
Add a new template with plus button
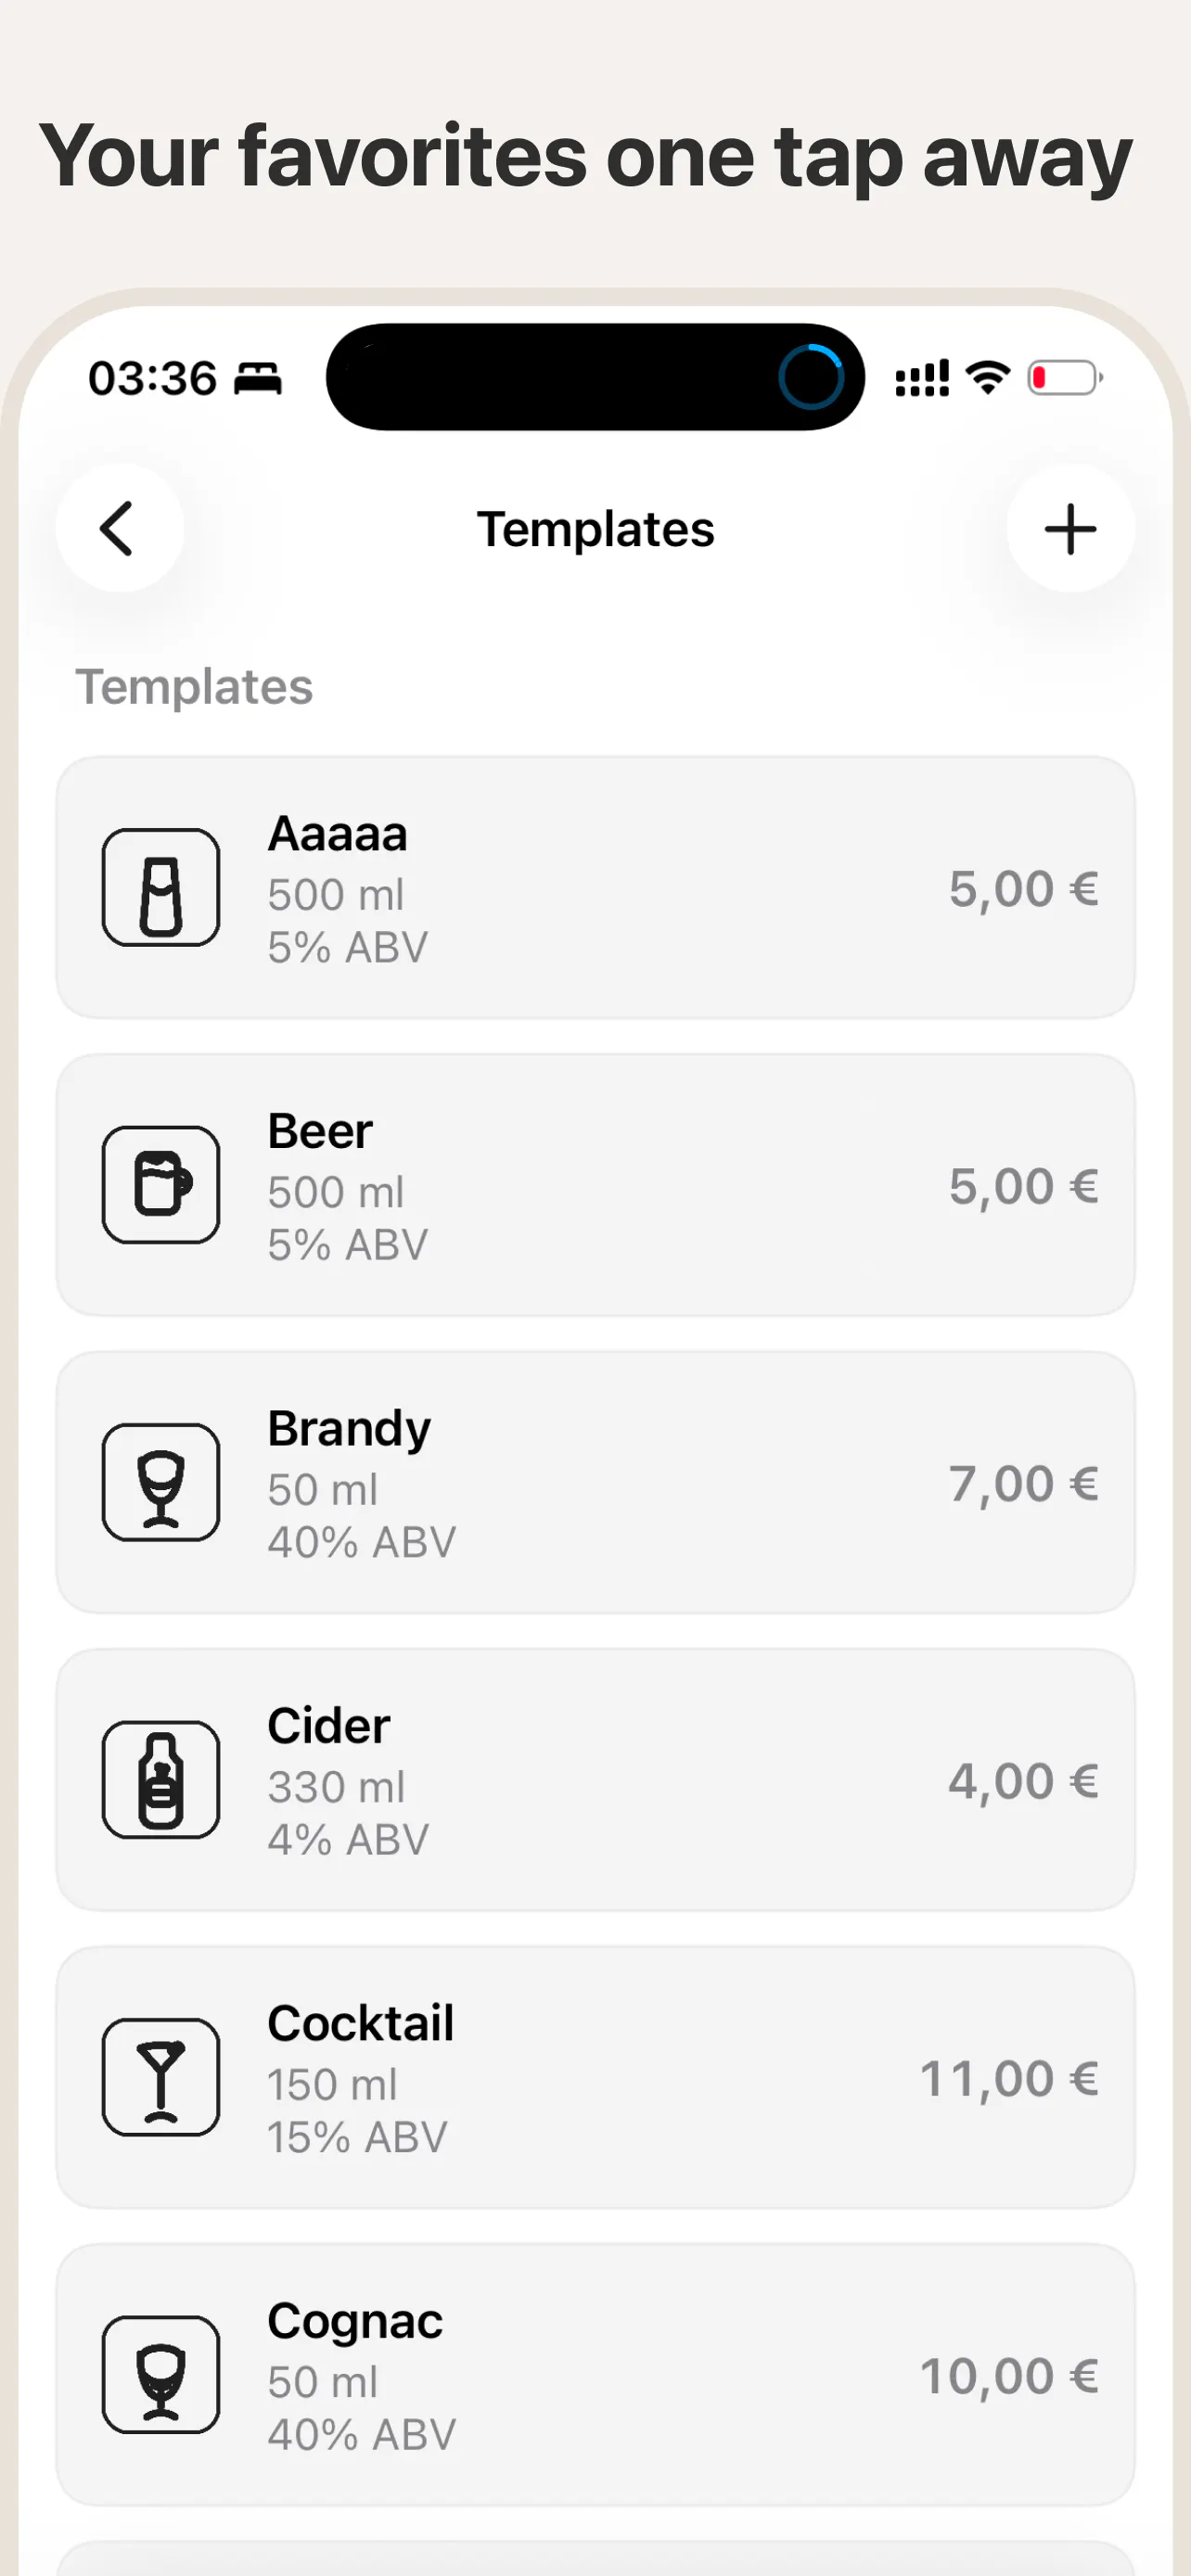click(x=1070, y=528)
